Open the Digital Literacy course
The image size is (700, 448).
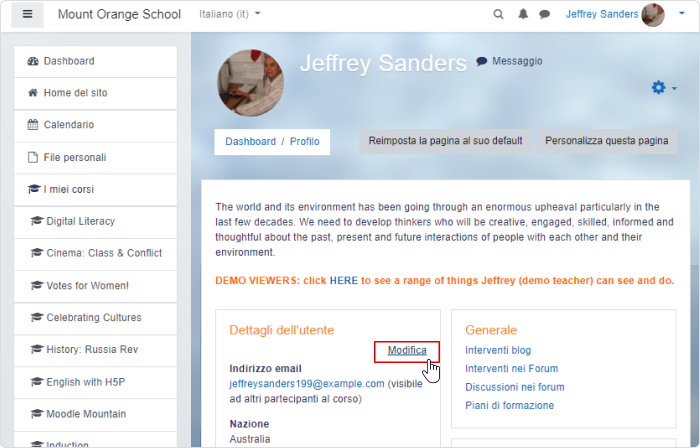(x=95, y=222)
